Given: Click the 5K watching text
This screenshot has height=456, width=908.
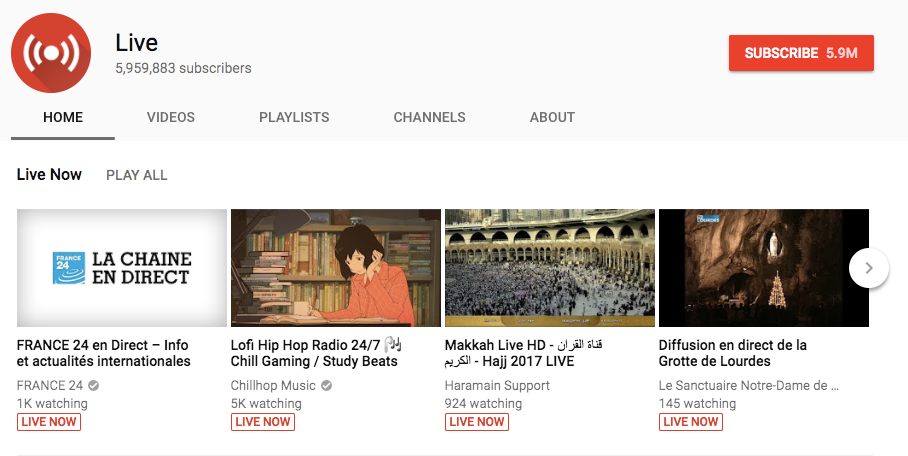Looking at the screenshot, I should 266,403.
